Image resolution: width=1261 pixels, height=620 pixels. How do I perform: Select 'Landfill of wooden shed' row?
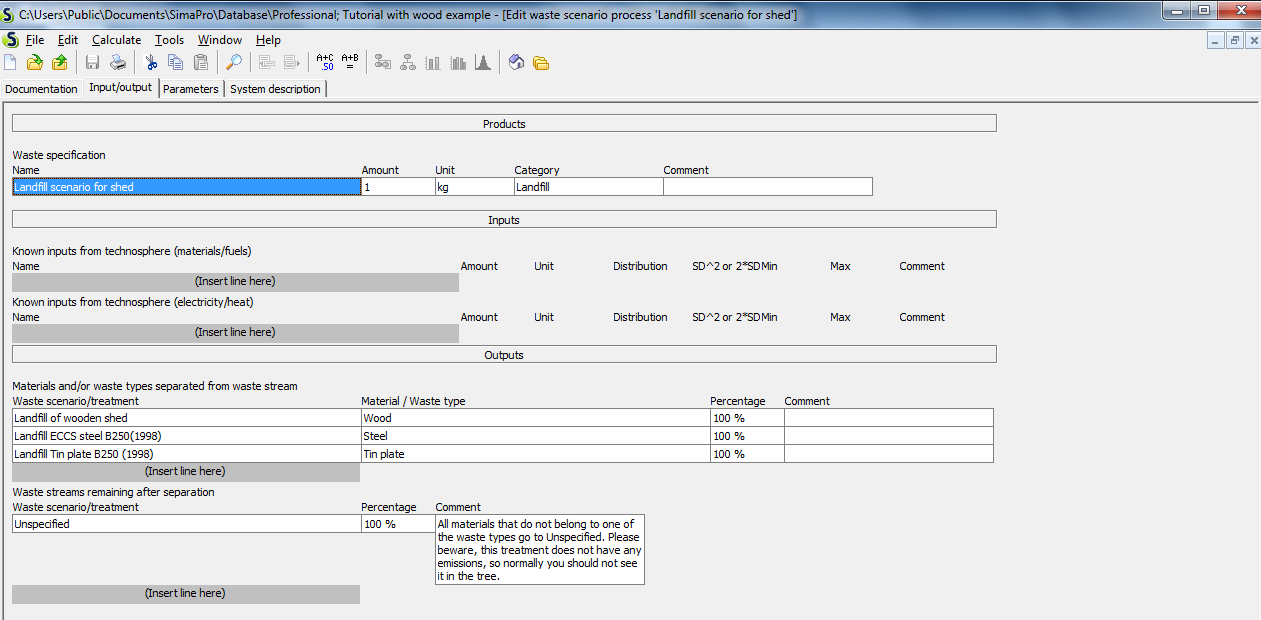[186, 418]
